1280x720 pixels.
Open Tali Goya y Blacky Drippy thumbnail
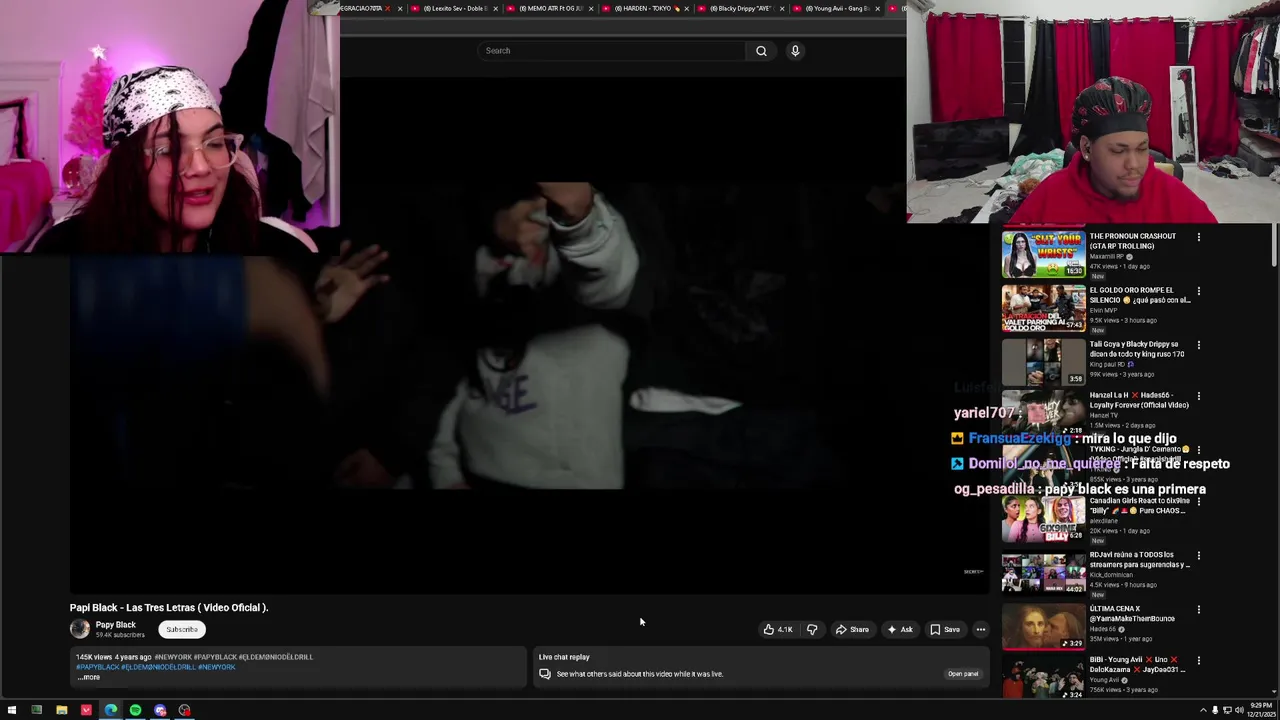(x=1044, y=362)
